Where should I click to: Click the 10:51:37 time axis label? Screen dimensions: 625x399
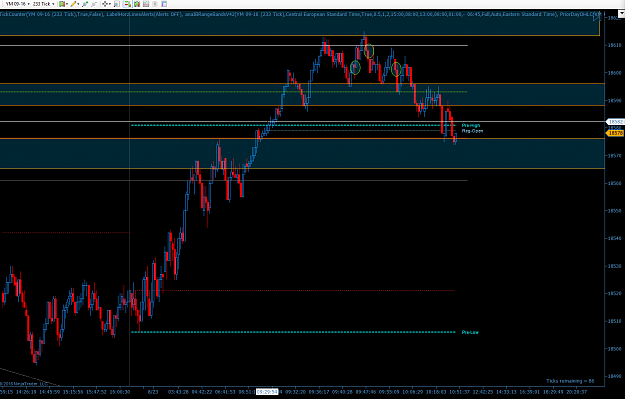pos(459,392)
